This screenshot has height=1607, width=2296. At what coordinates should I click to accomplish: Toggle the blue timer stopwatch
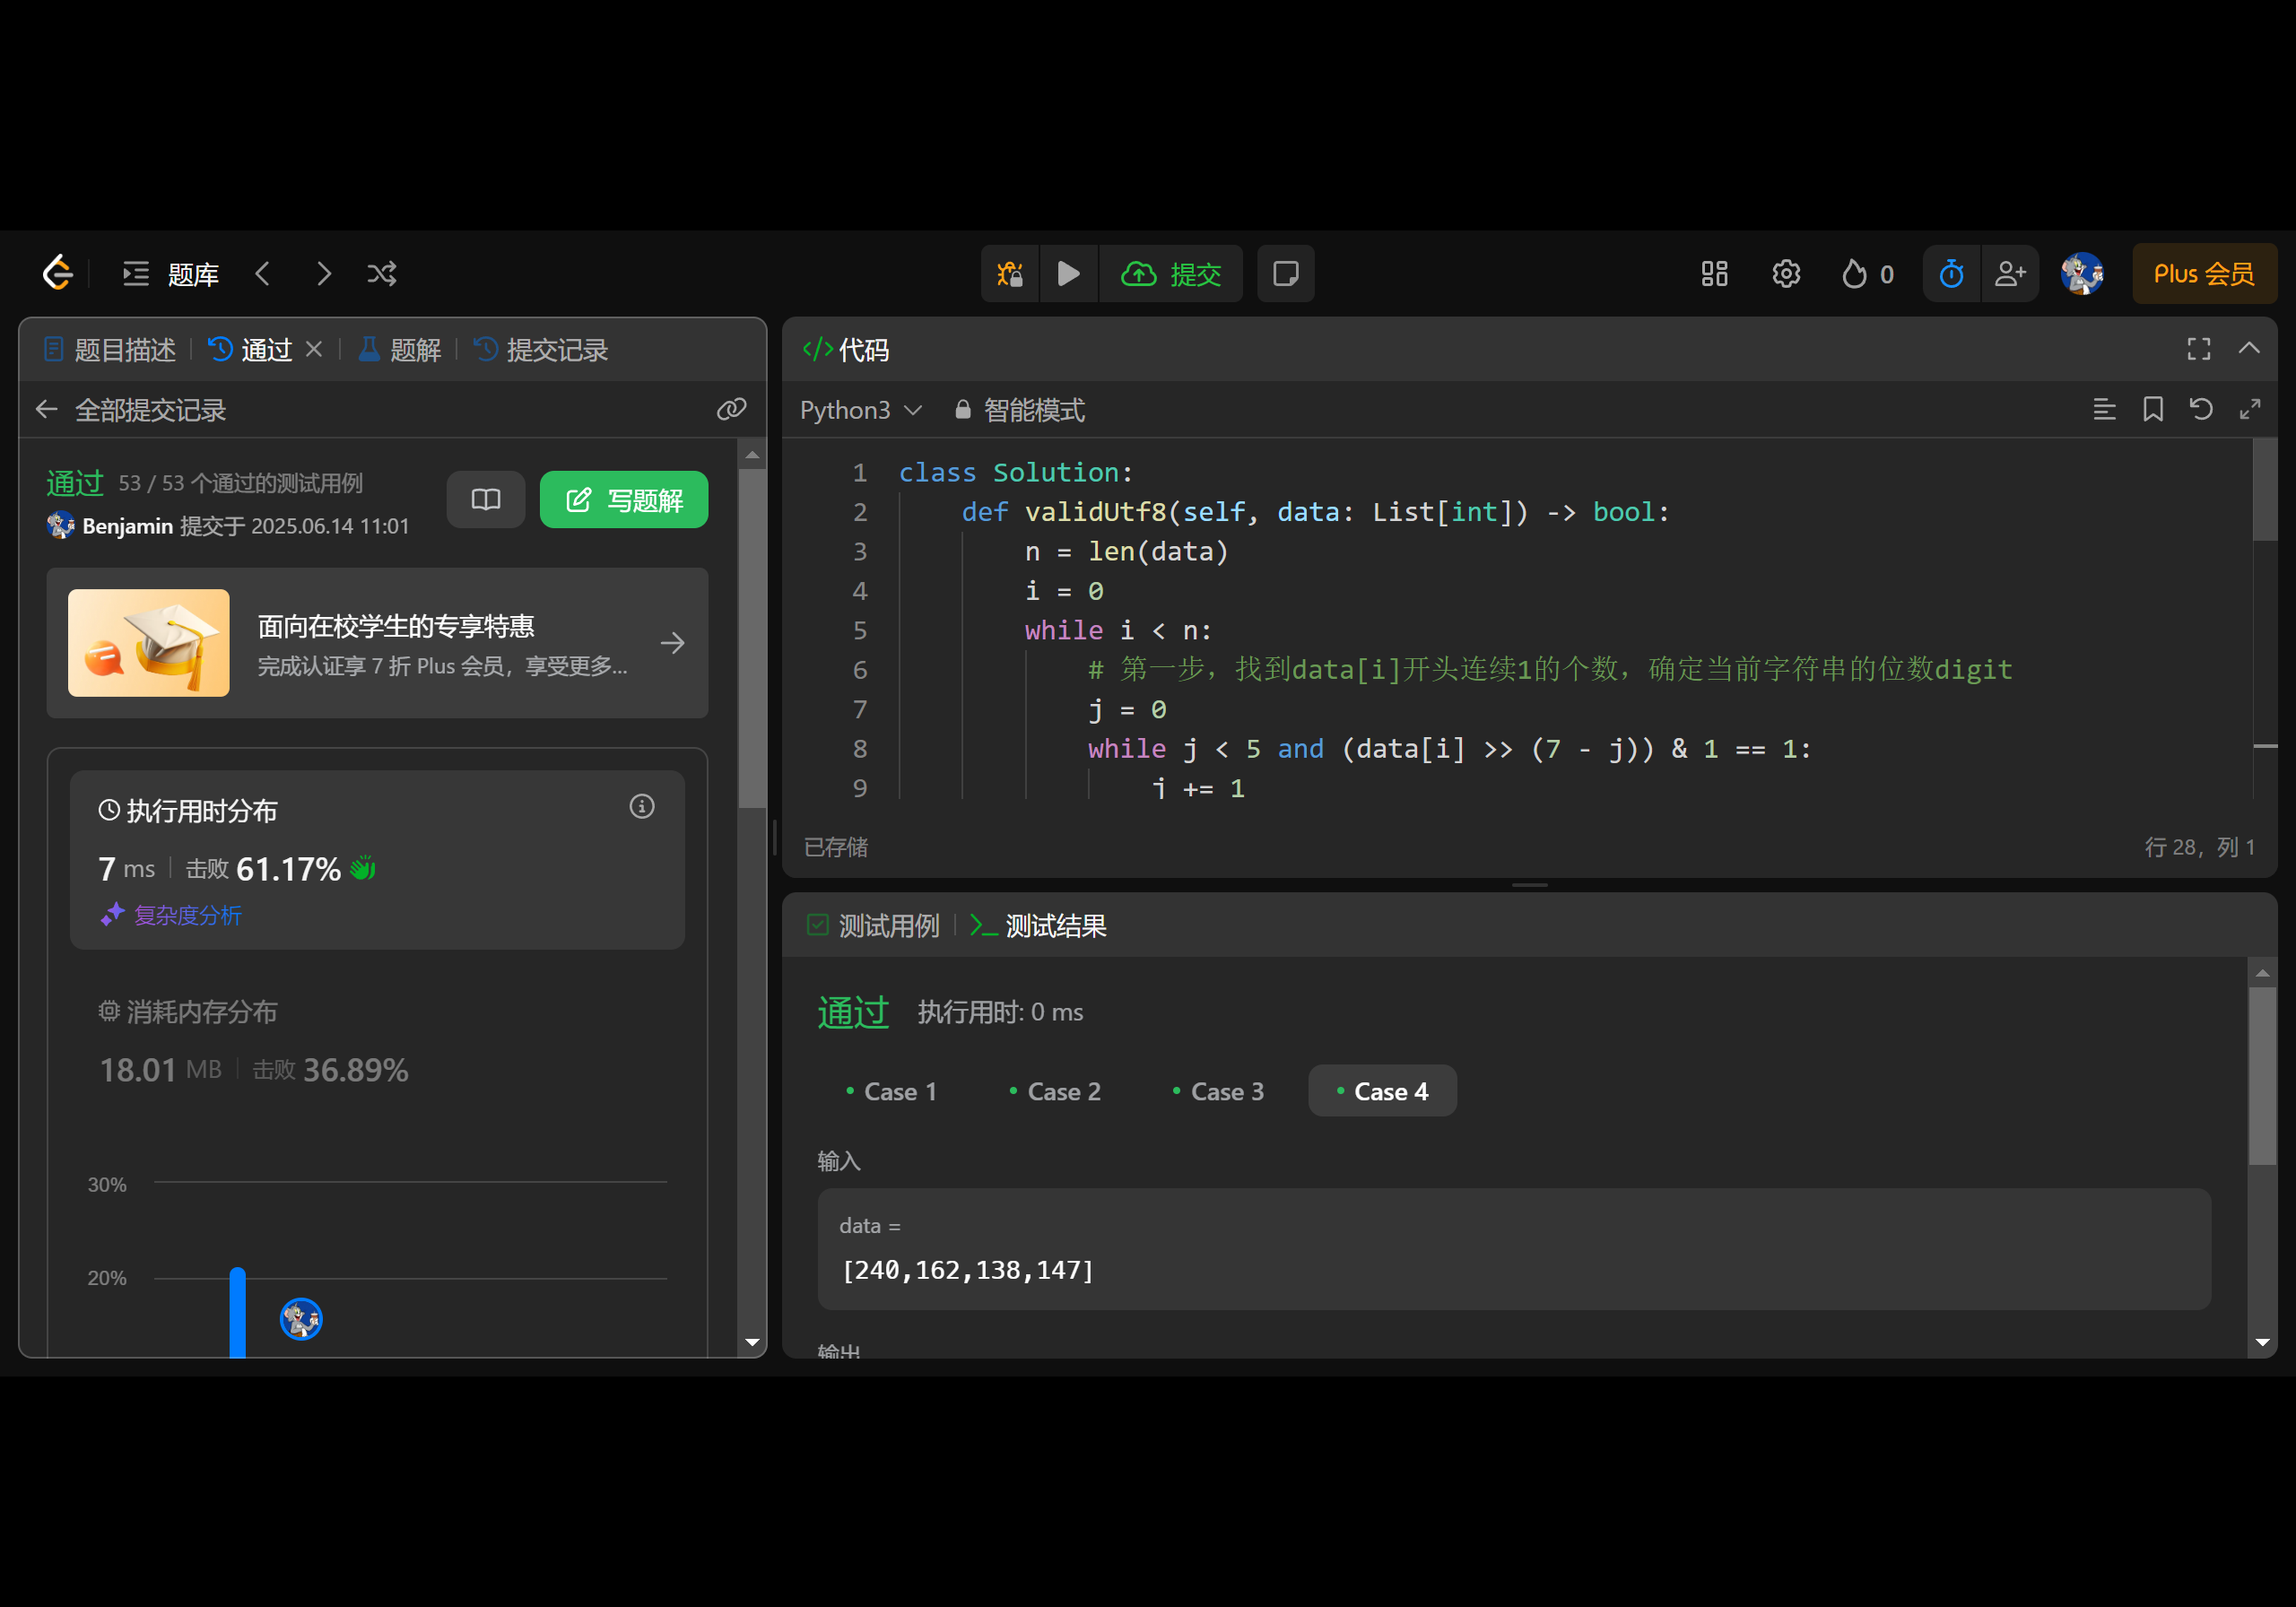(x=1950, y=274)
